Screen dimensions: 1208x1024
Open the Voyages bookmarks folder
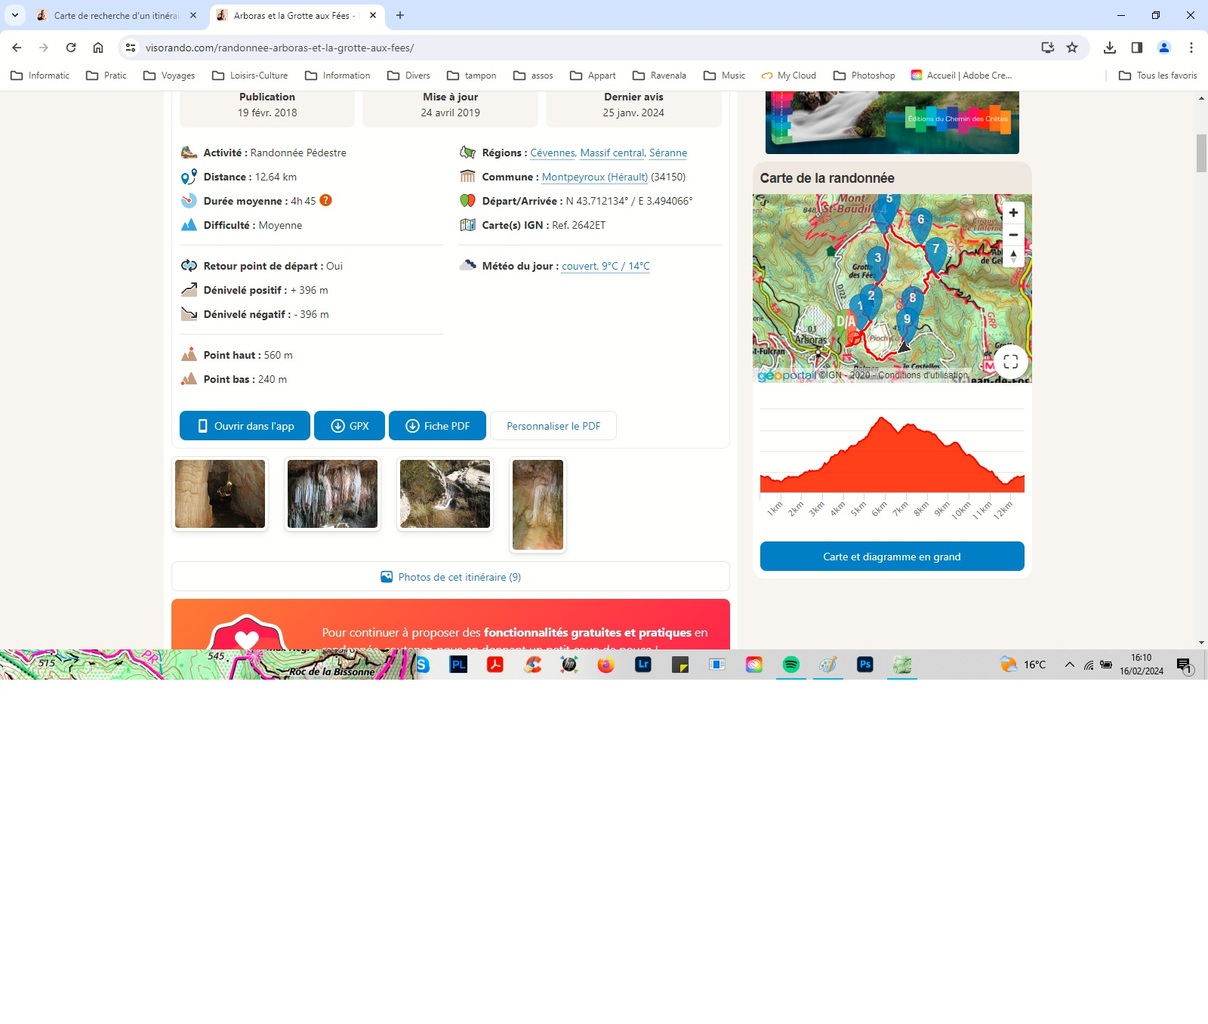tap(168, 75)
